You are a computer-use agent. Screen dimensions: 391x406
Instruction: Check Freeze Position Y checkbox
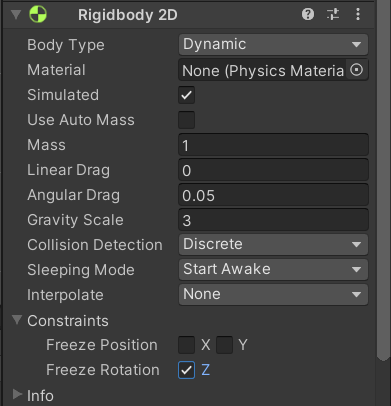coord(224,345)
